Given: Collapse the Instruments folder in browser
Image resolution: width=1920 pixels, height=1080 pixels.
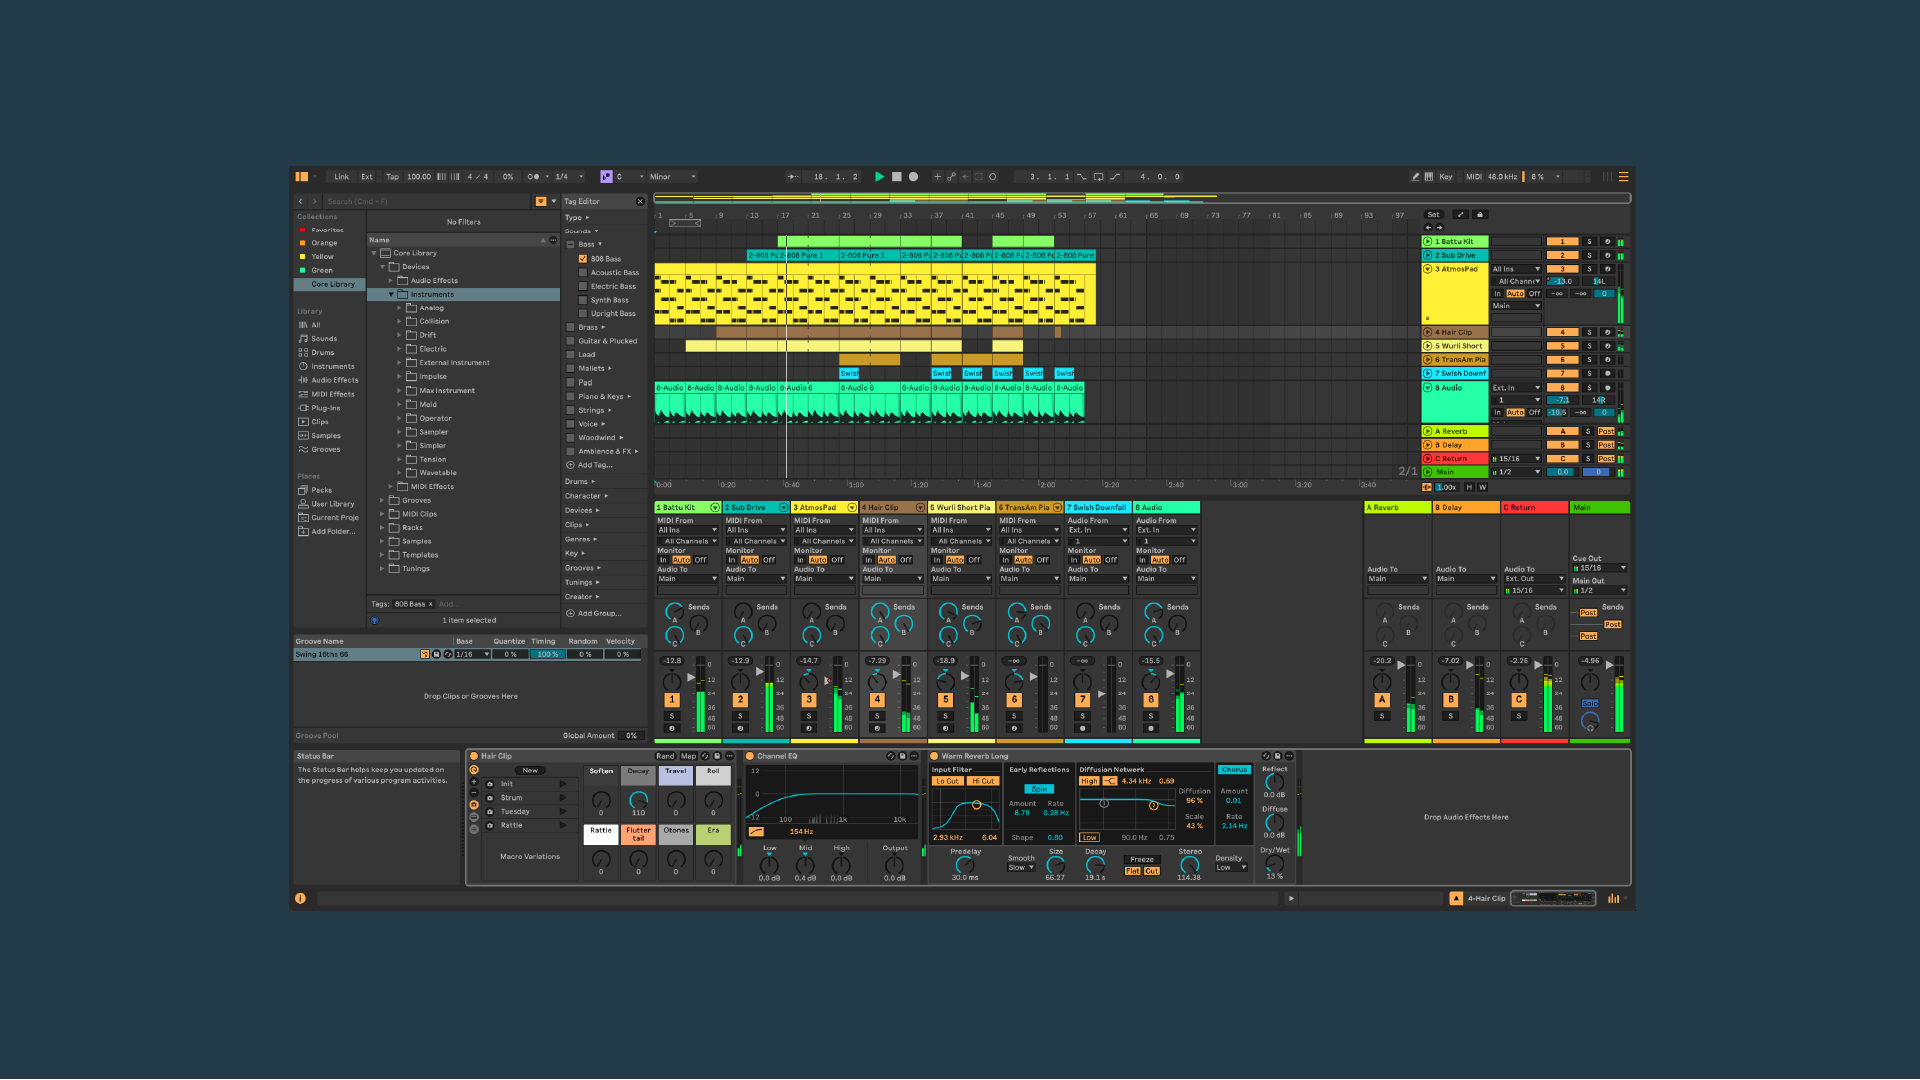Looking at the screenshot, I should [x=391, y=295].
